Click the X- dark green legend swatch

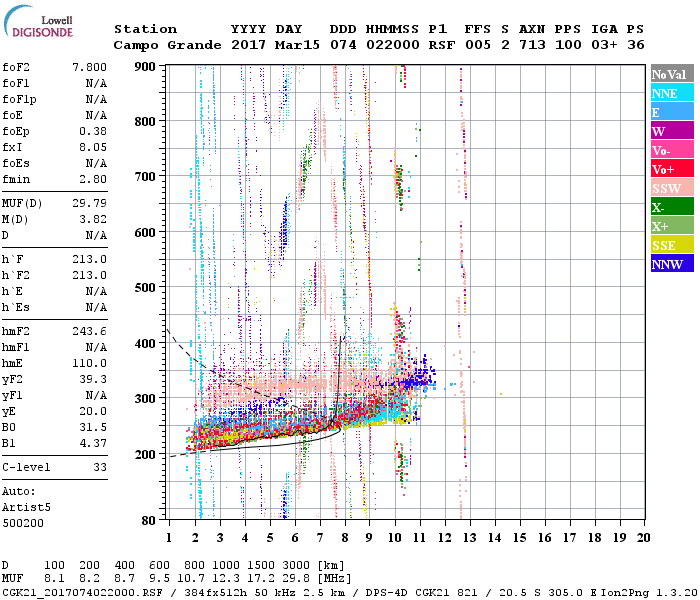[671, 207]
